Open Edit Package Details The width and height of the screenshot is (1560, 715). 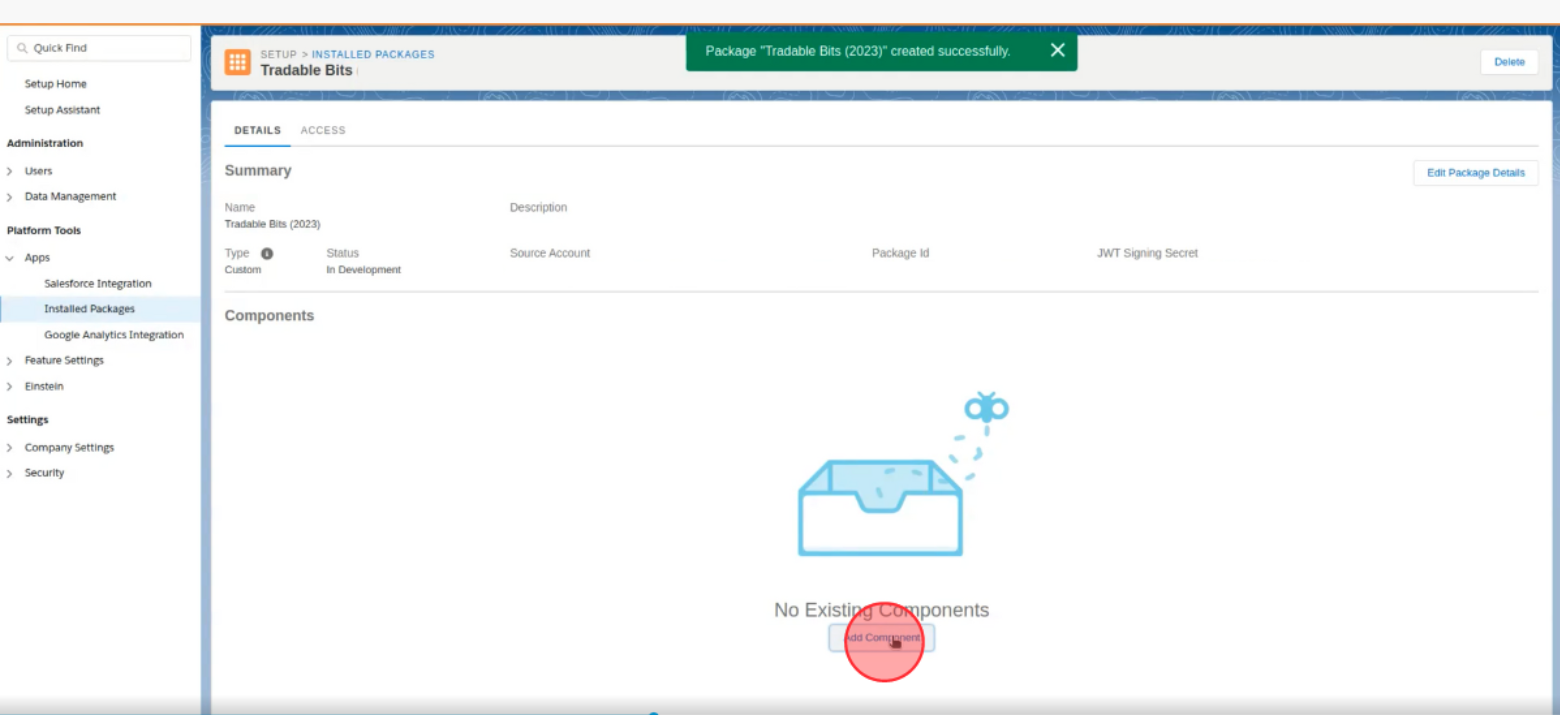point(1475,172)
